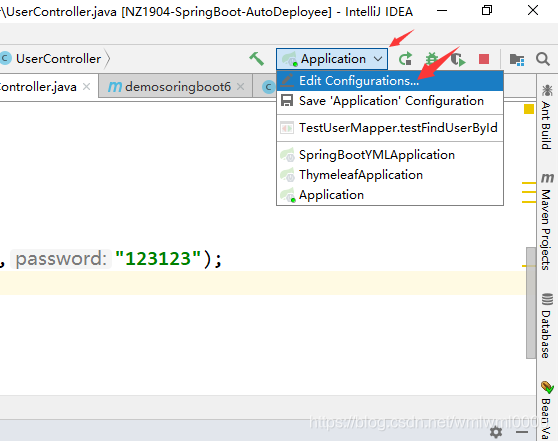558x441 pixels.
Task: Choose Save 'Application' Configuration
Action: click(x=390, y=101)
